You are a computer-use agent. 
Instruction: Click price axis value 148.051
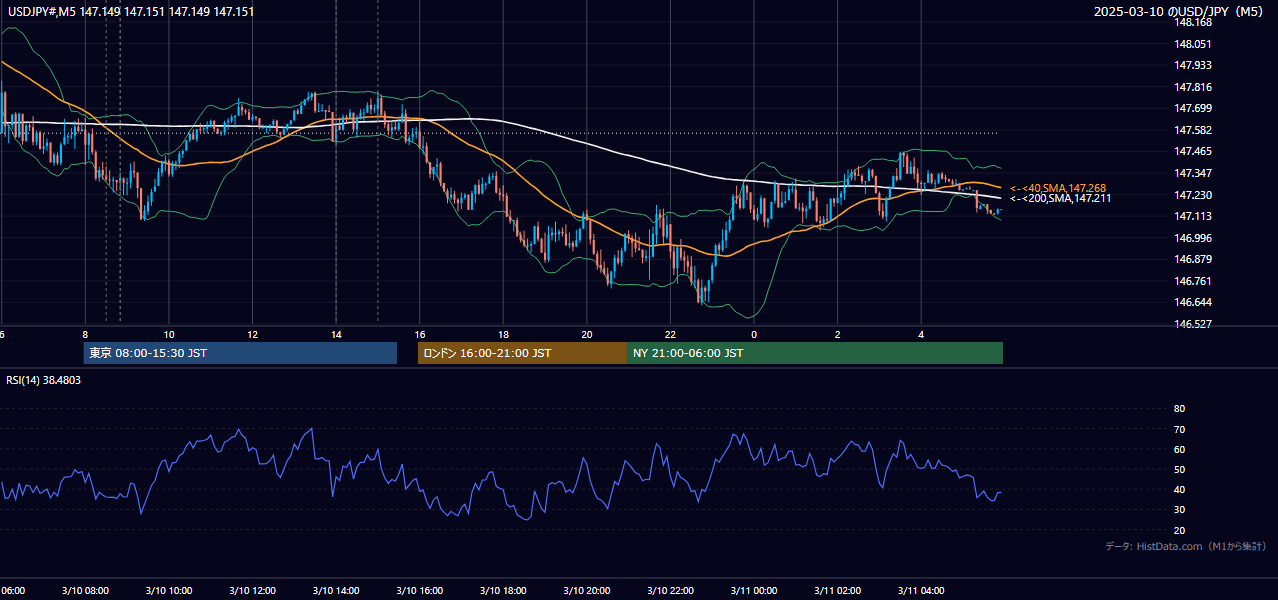click(1192, 44)
